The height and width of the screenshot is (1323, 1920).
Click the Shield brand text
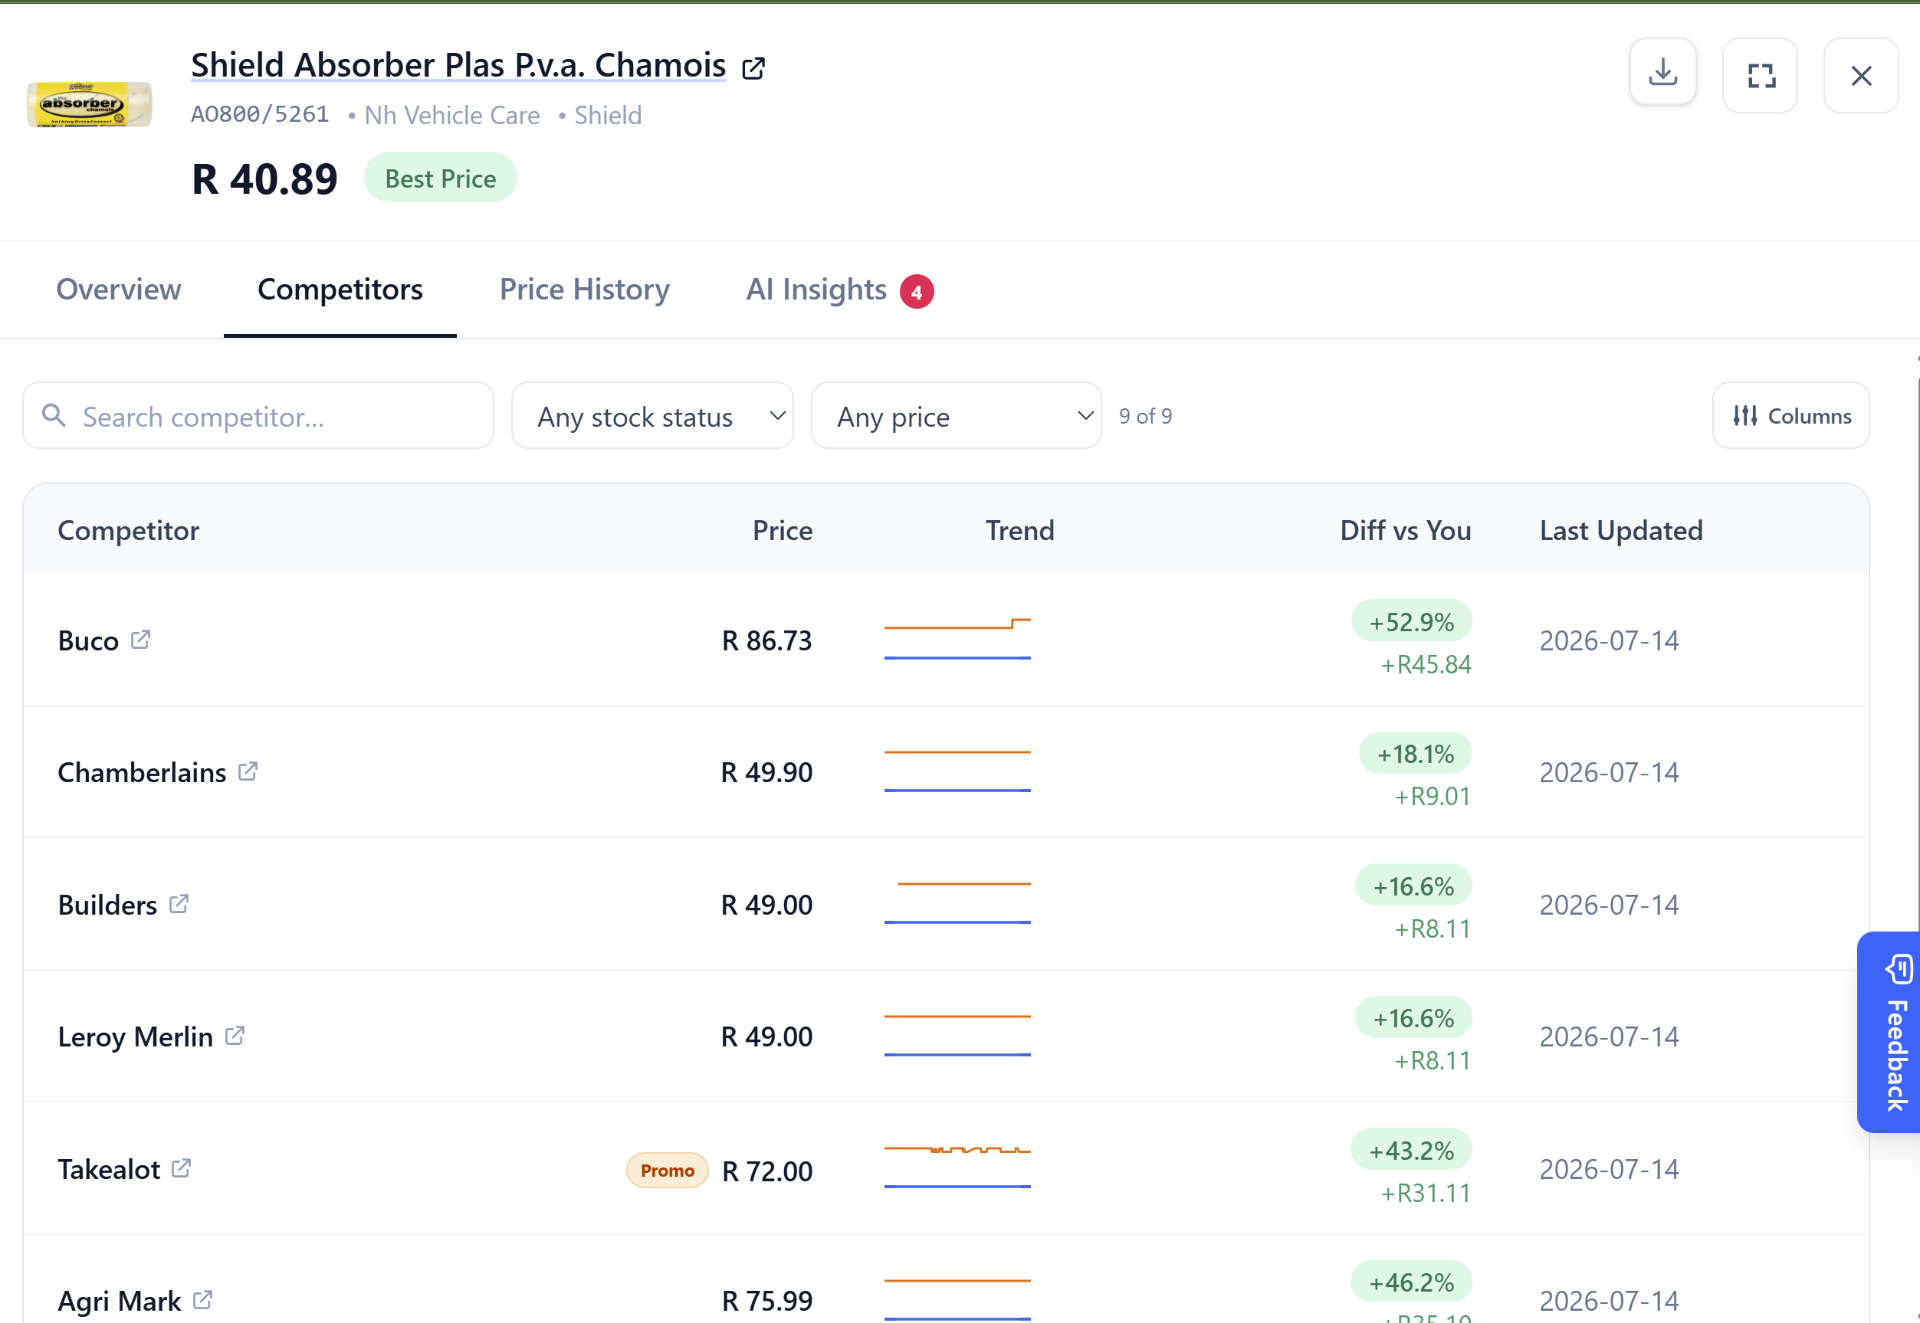coord(608,115)
